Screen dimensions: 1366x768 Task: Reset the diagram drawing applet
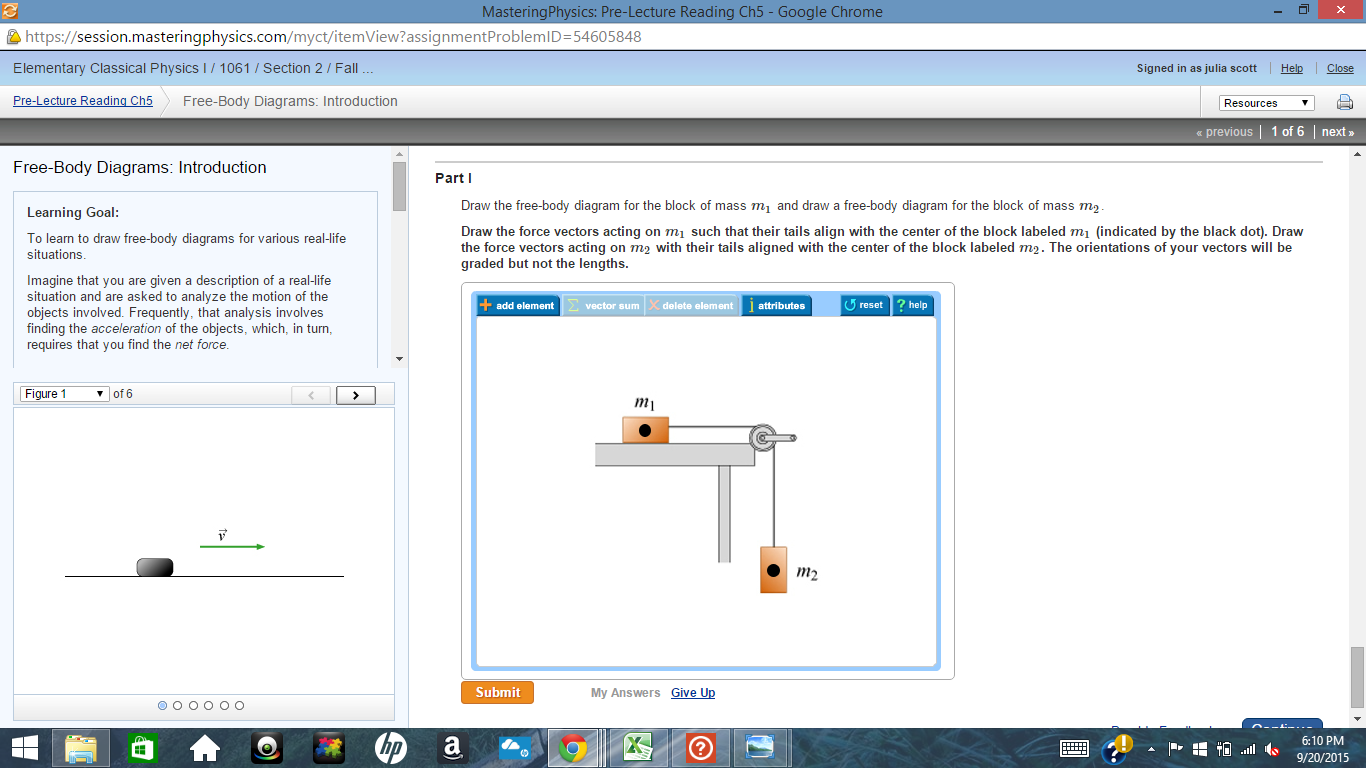click(862, 305)
